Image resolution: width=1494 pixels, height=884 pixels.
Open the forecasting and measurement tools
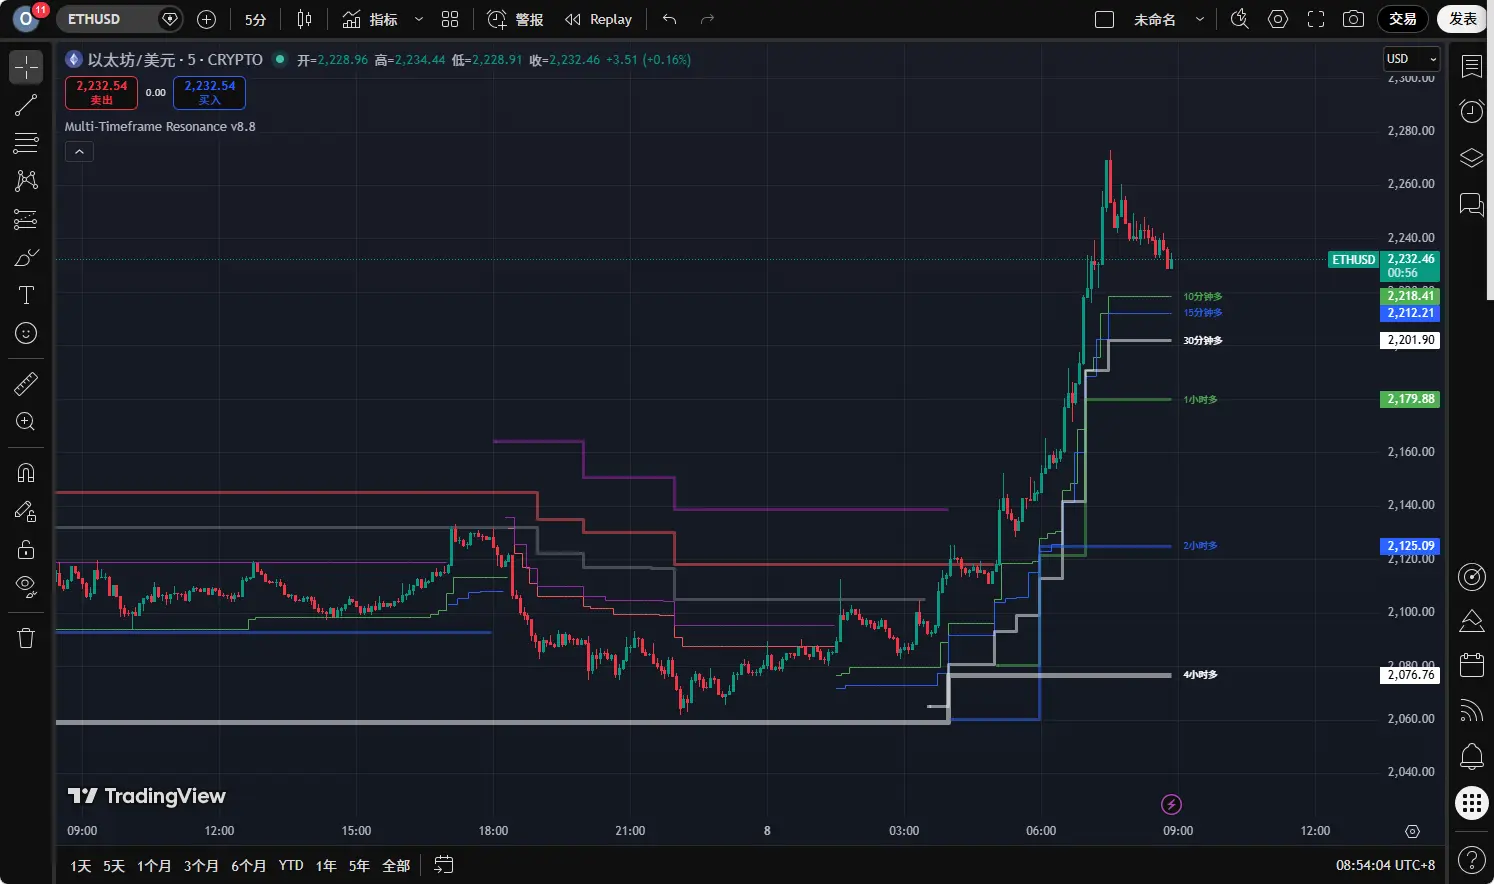[26, 219]
